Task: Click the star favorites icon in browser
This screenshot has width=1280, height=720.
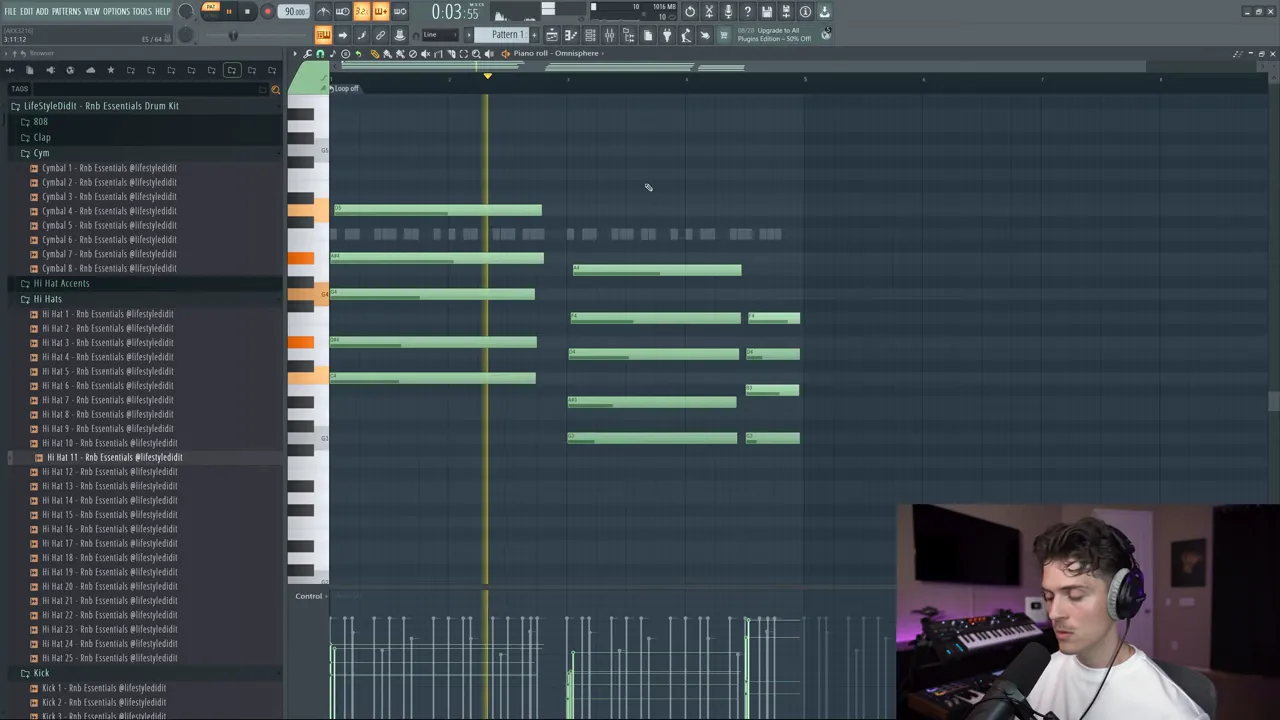Action: (x=110, y=70)
